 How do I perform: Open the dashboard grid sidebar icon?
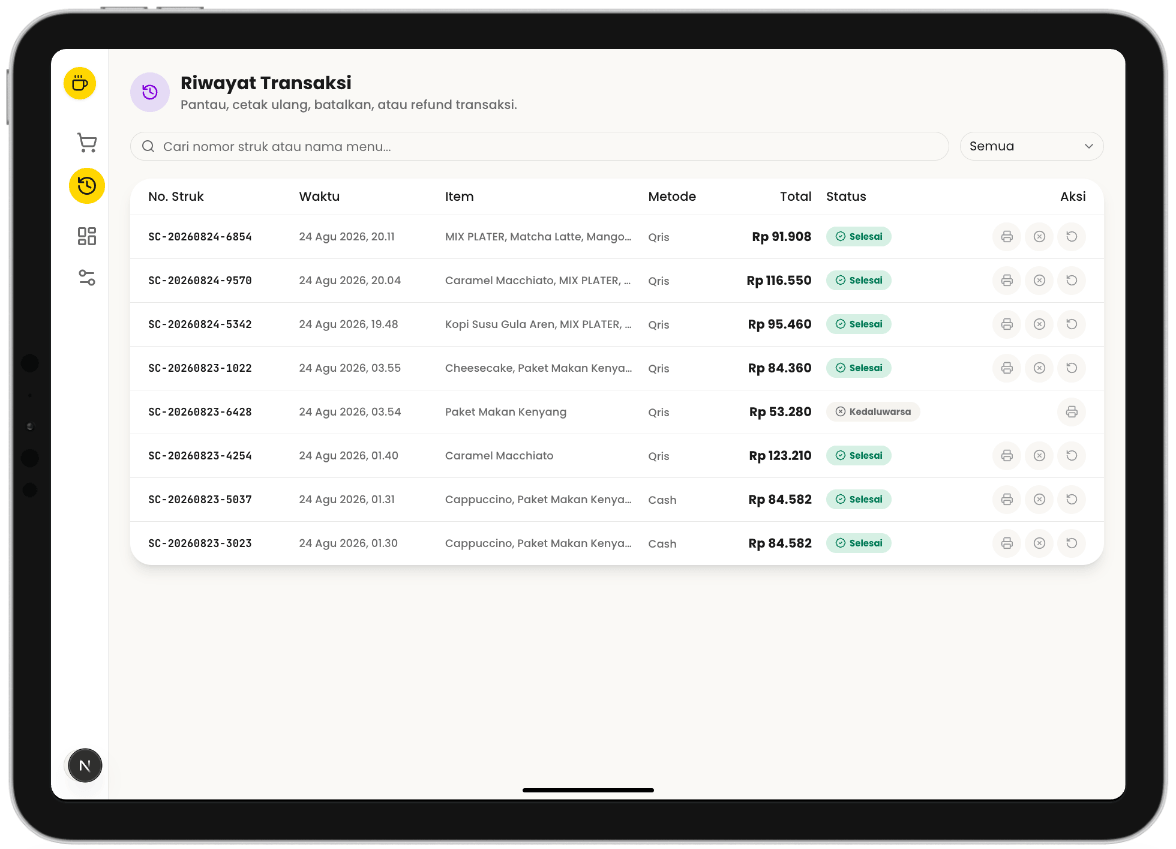(x=87, y=236)
